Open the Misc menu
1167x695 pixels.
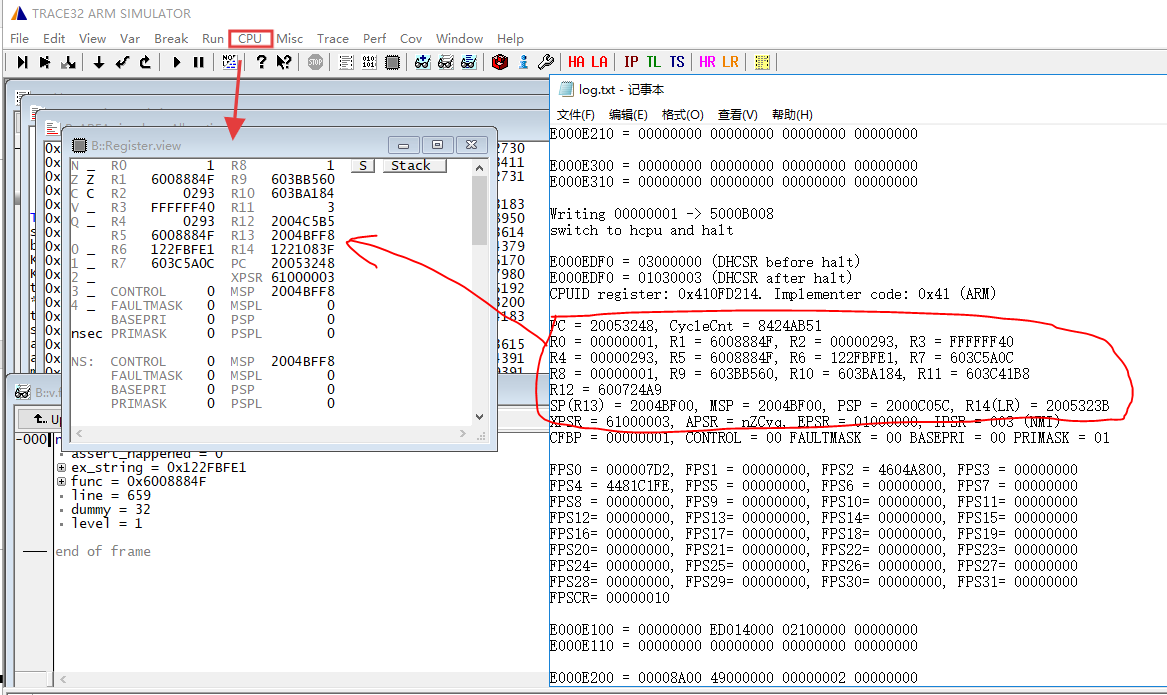point(290,39)
